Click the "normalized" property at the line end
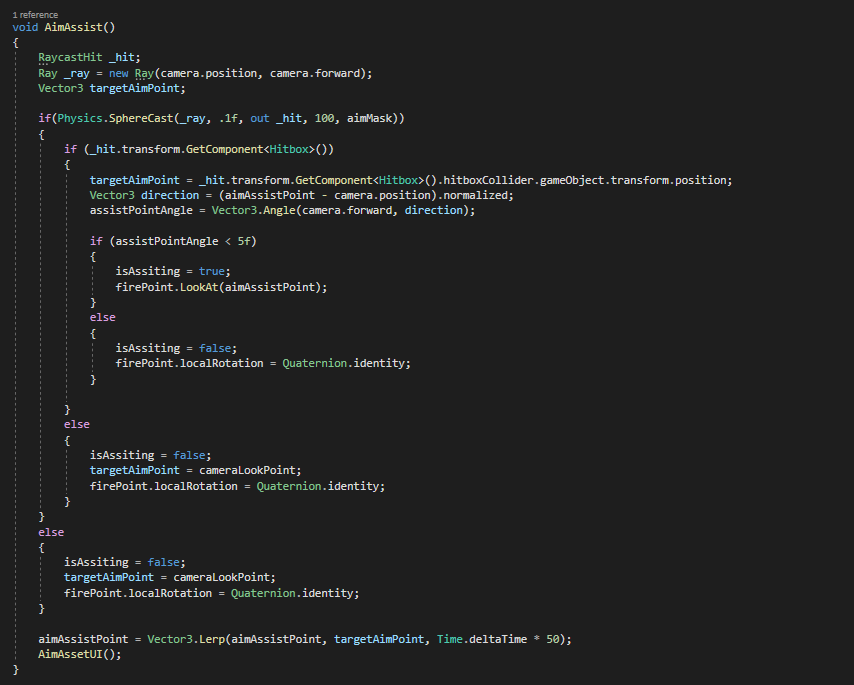This screenshot has width=854, height=685. click(475, 195)
